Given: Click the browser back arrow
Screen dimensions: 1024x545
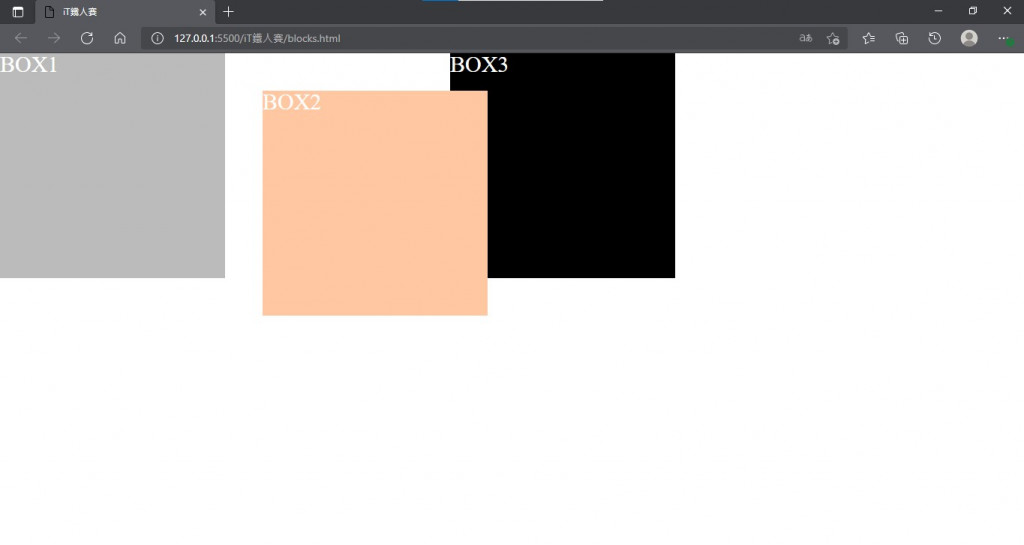Looking at the screenshot, I should [21, 39].
